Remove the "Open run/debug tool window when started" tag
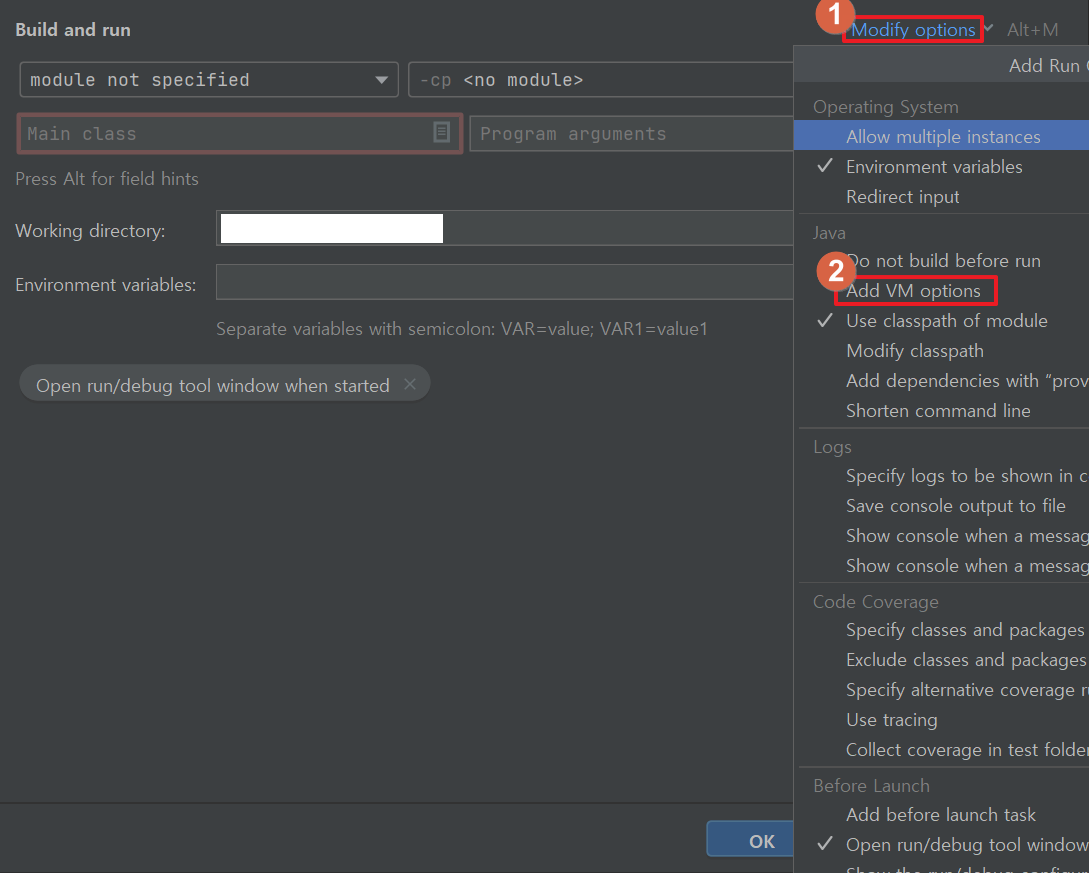This screenshot has width=1089, height=873. [x=410, y=384]
